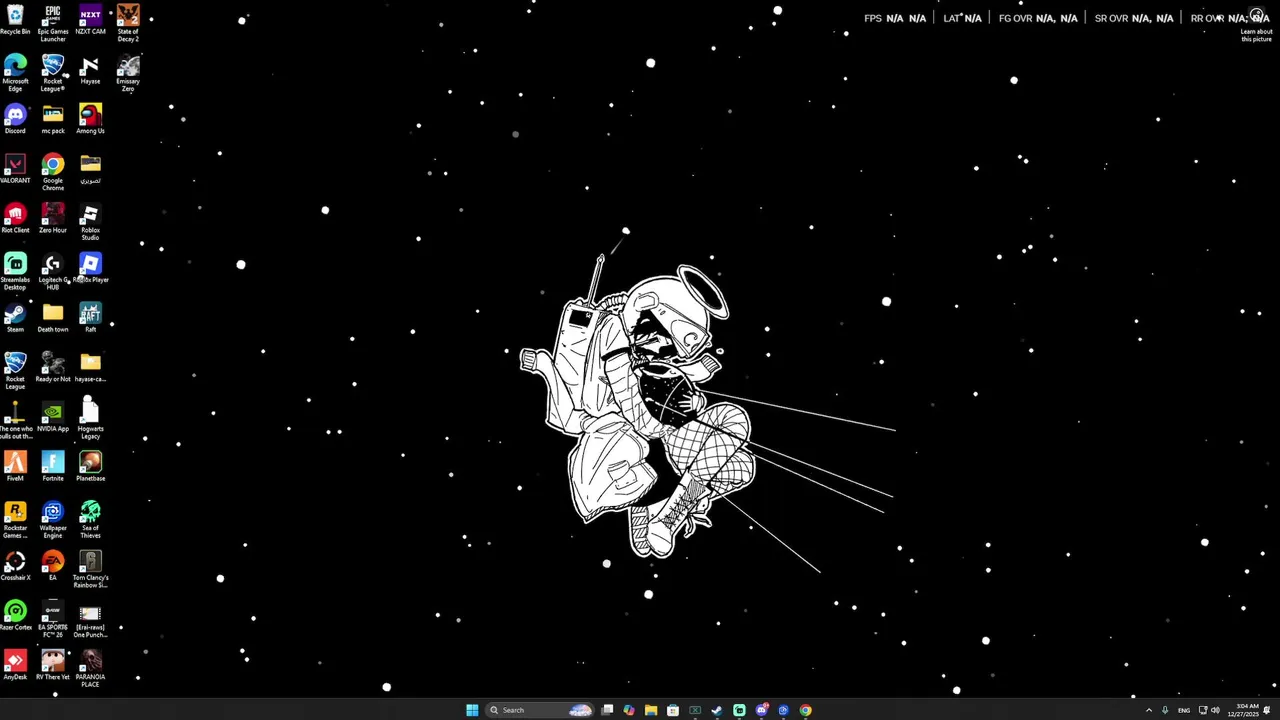Select the Fortnite desktop icon

[53, 467]
